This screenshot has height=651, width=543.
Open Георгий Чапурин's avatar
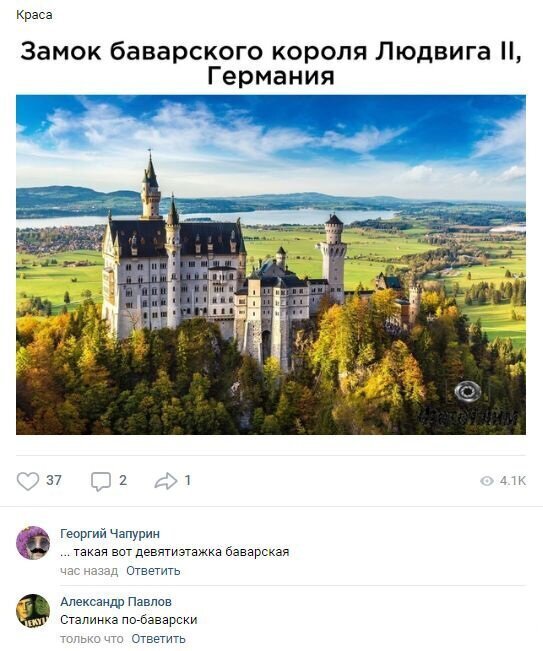coord(33,543)
